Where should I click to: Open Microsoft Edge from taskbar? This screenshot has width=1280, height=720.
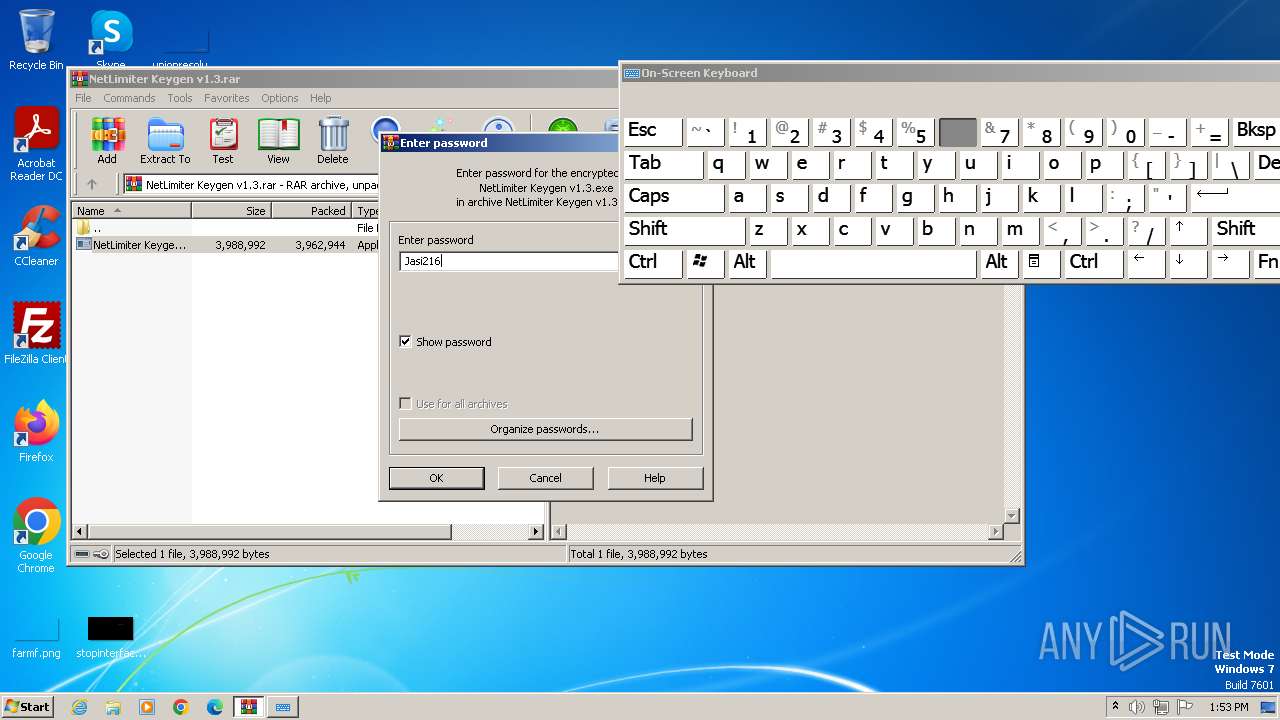point(215,707)
